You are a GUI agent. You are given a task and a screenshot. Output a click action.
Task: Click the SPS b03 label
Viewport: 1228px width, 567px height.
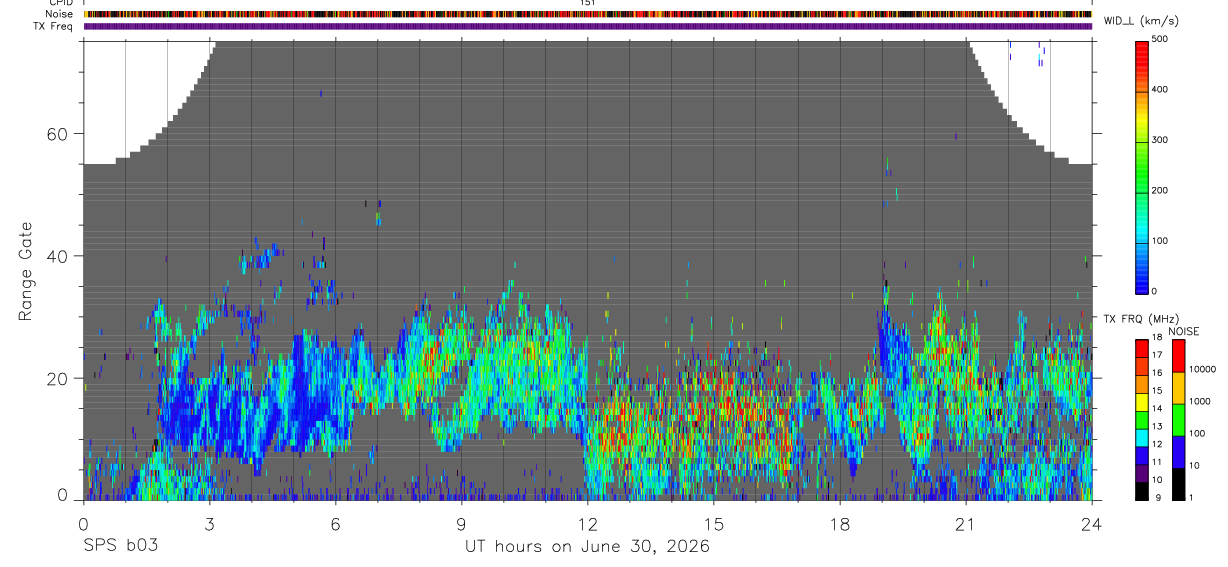[x=120, y=546]
